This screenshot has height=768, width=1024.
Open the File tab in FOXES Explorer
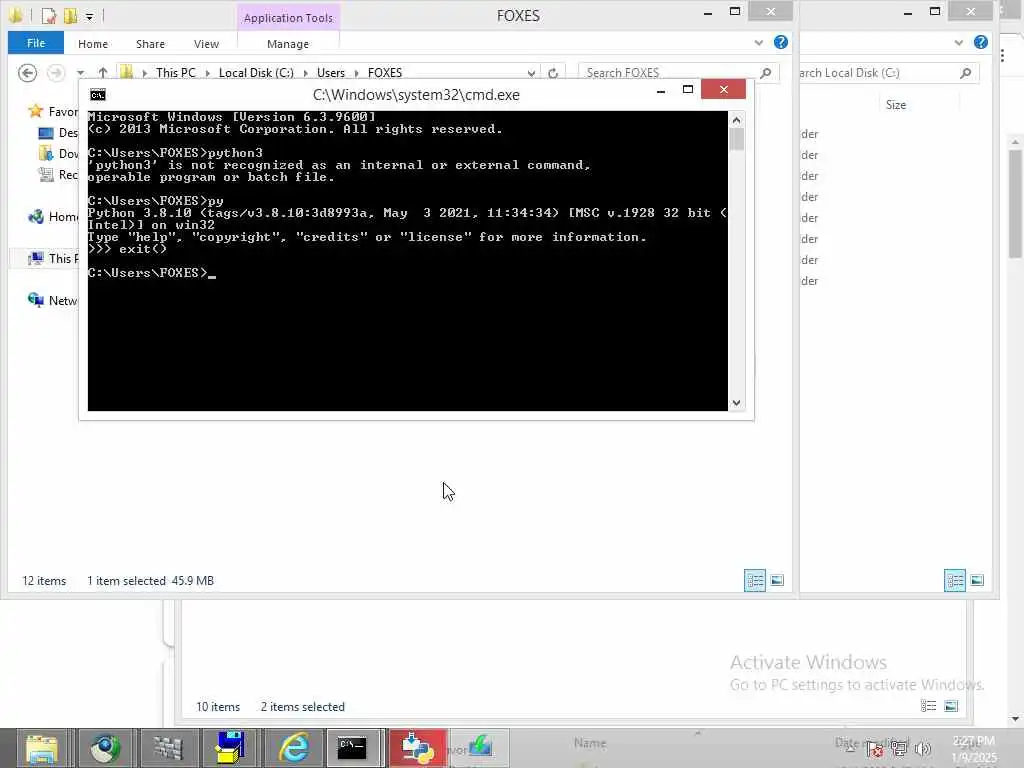pyautogui.click(x=36, y=43)
